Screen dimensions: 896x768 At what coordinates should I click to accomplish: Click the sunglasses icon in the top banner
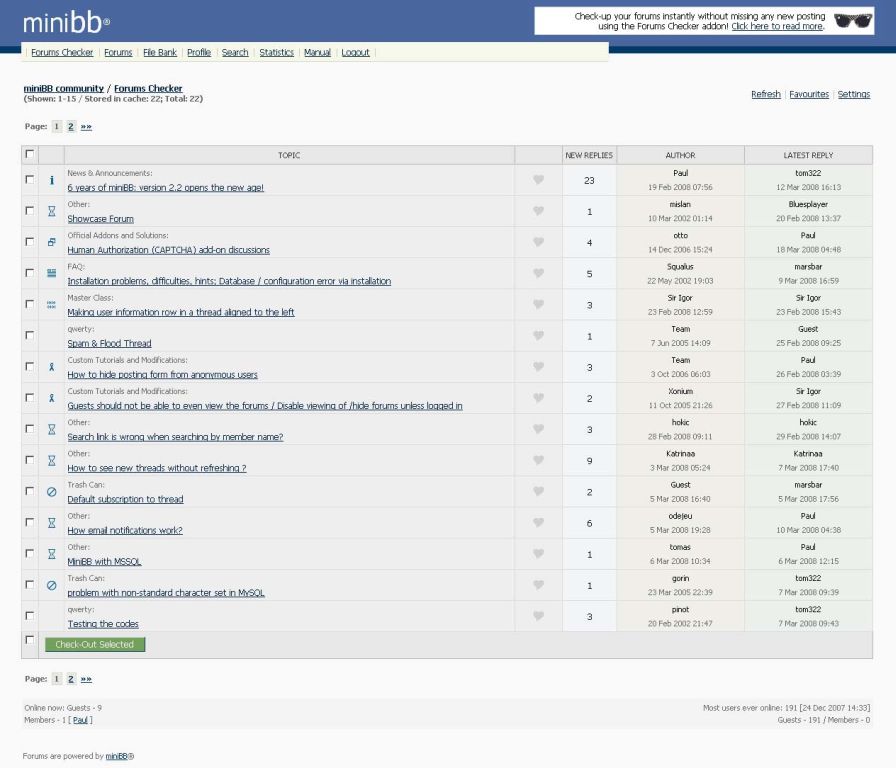853,21
